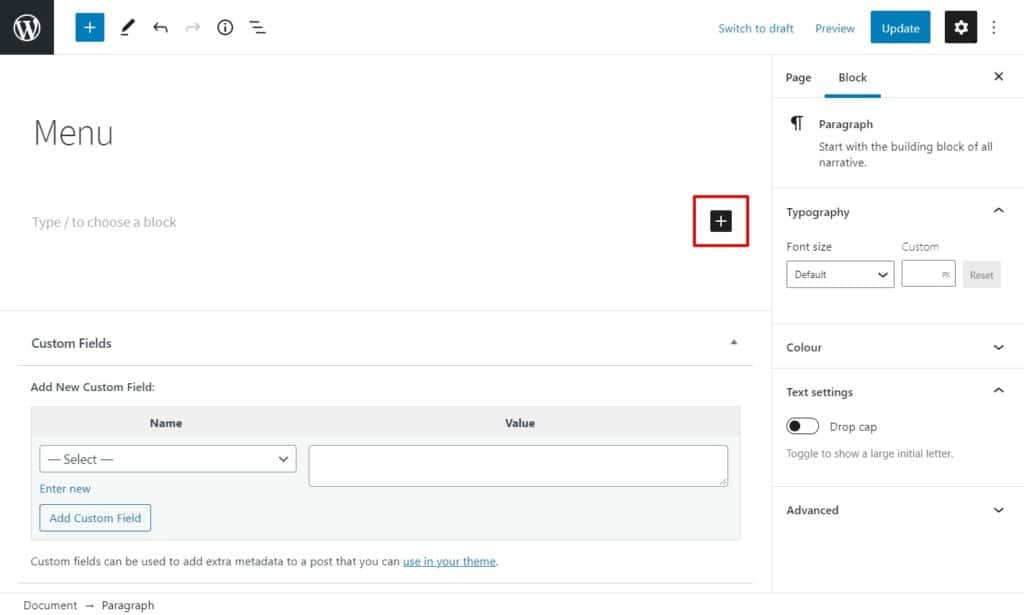
Task: Open the Options three-dot menu
Action: [993, 27]
